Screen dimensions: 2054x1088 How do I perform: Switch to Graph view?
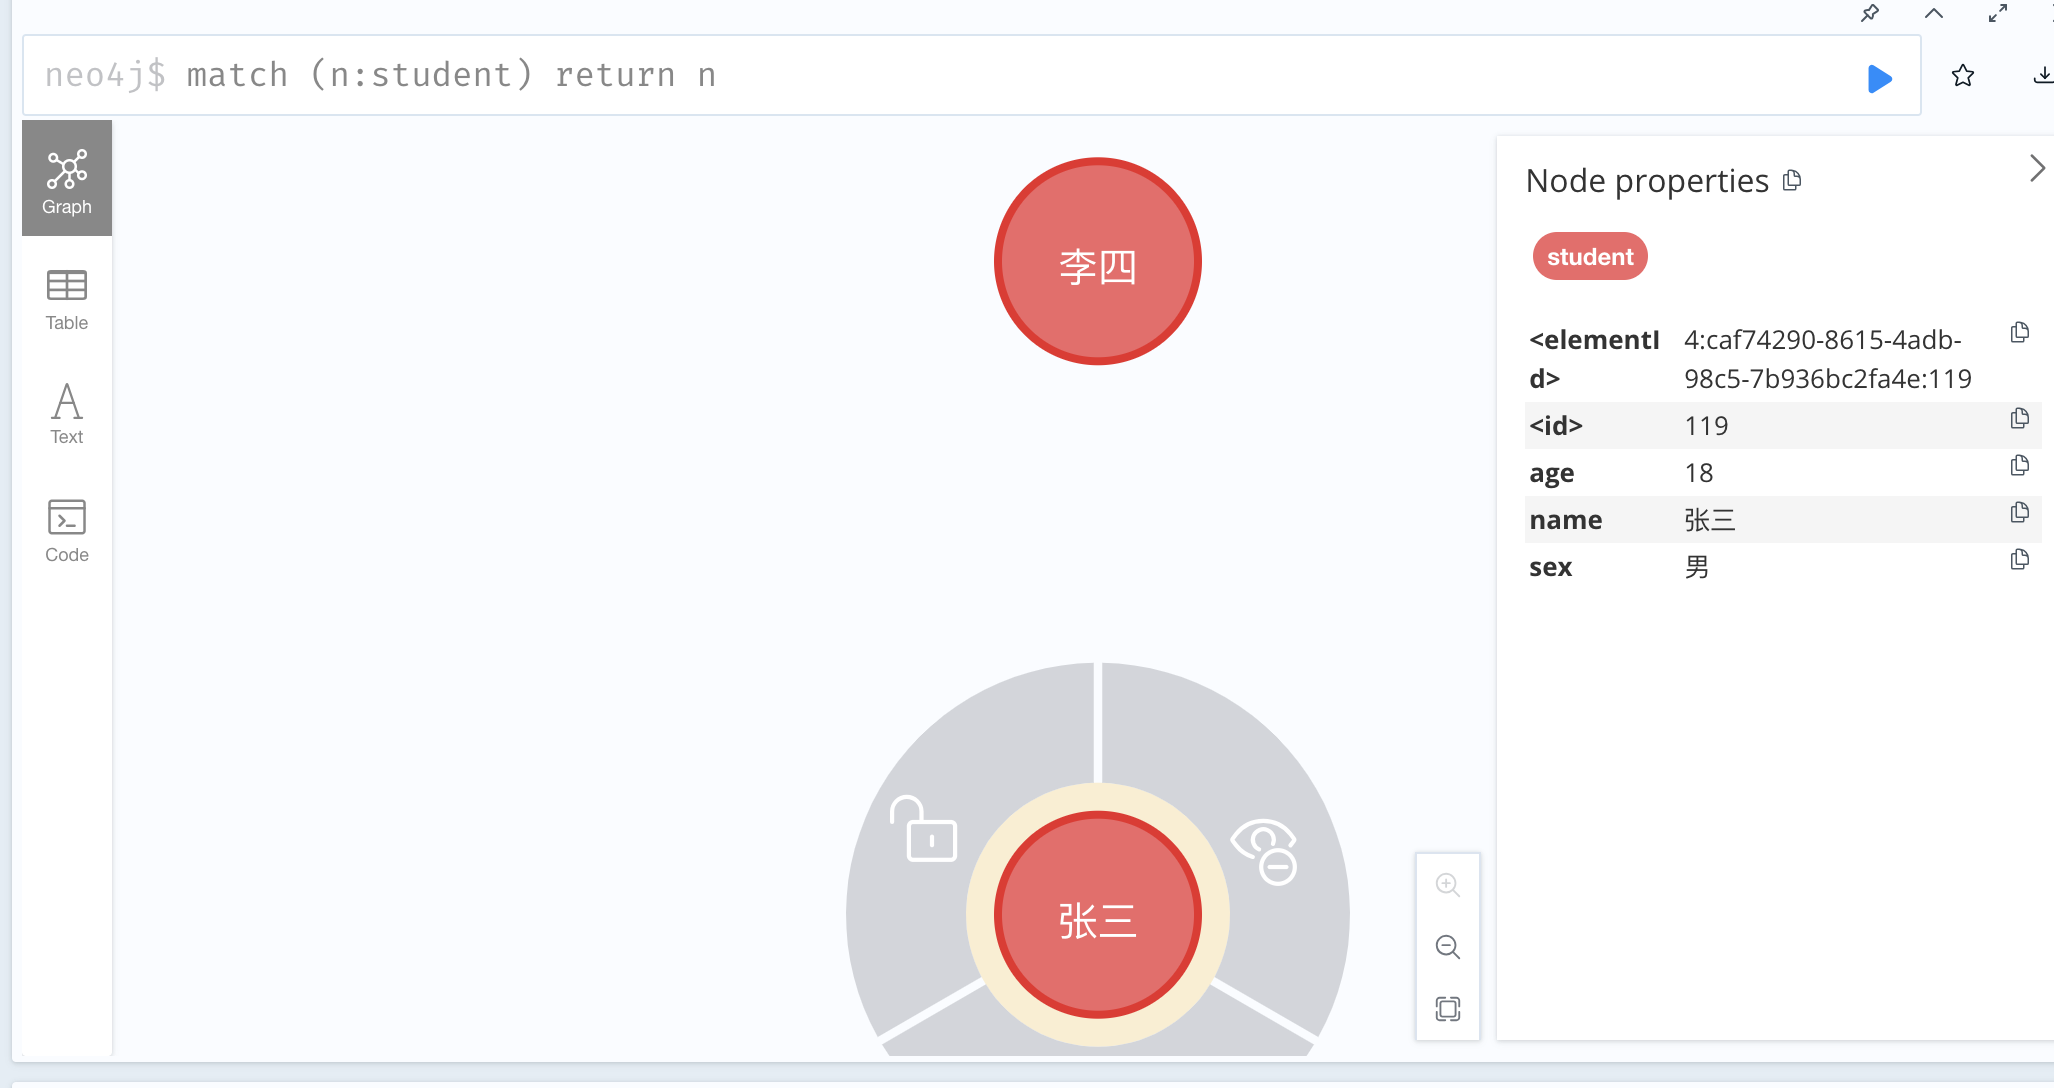point(67,180)
